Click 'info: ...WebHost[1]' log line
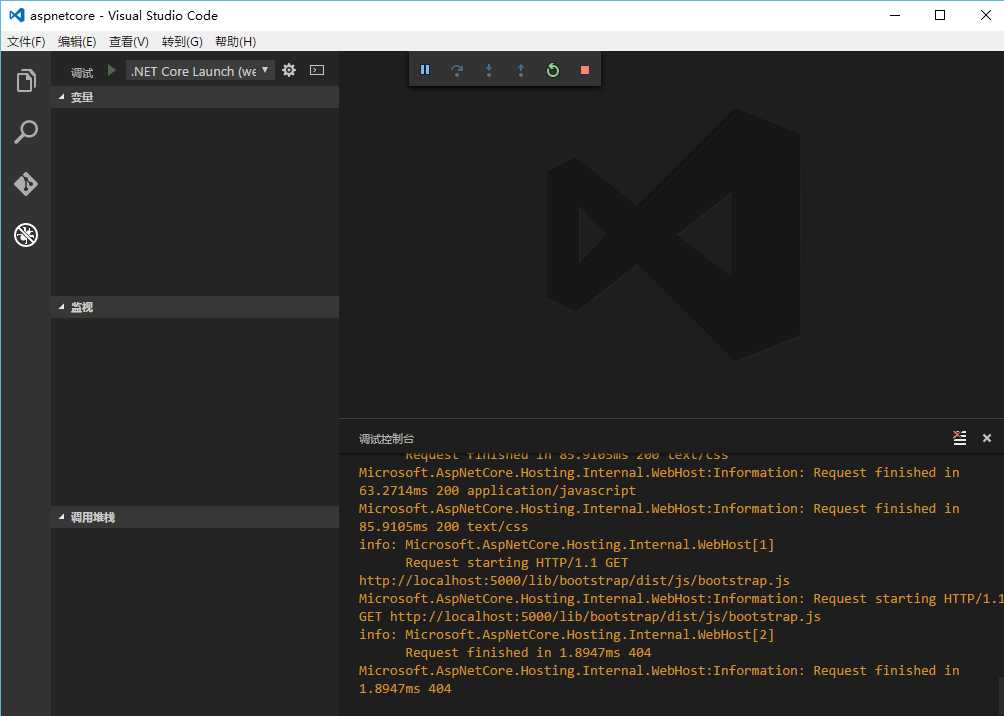Viewport: 1004px width, 716px height. (566, 544)
